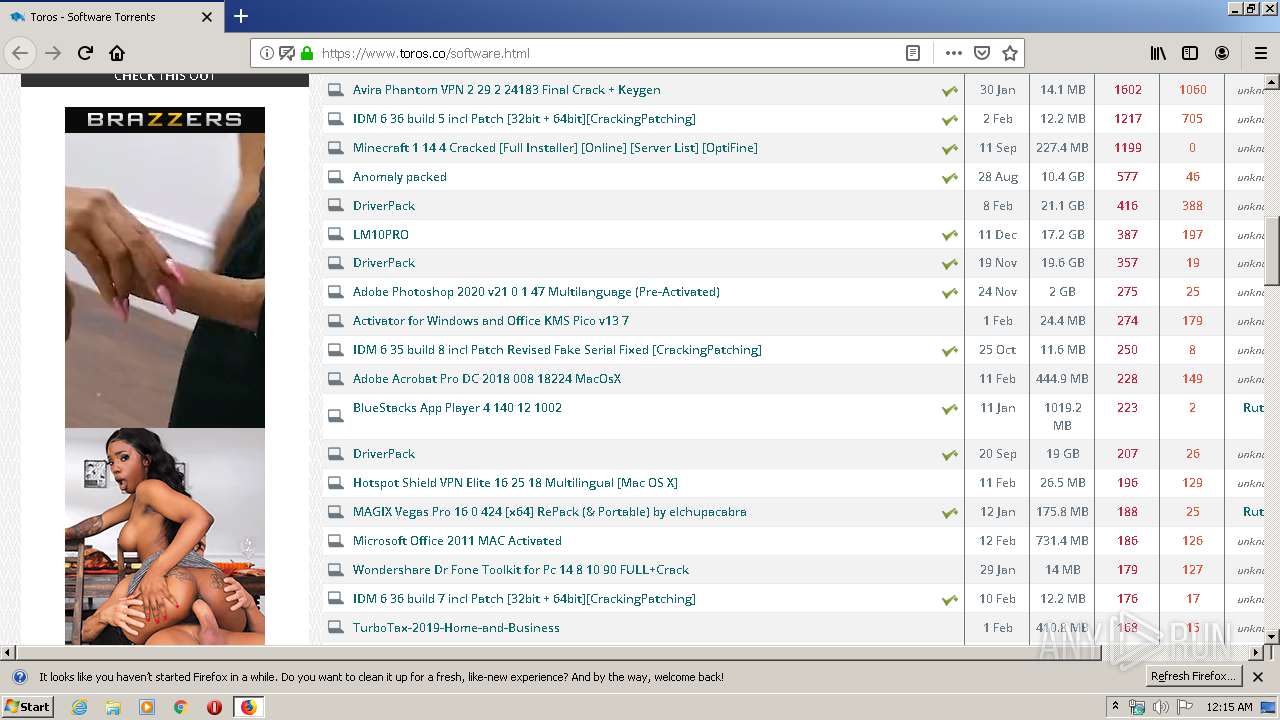Click verified checkmark on Anomaly packed row
This screenshot has height=720, width=1280.
(949, 178)
